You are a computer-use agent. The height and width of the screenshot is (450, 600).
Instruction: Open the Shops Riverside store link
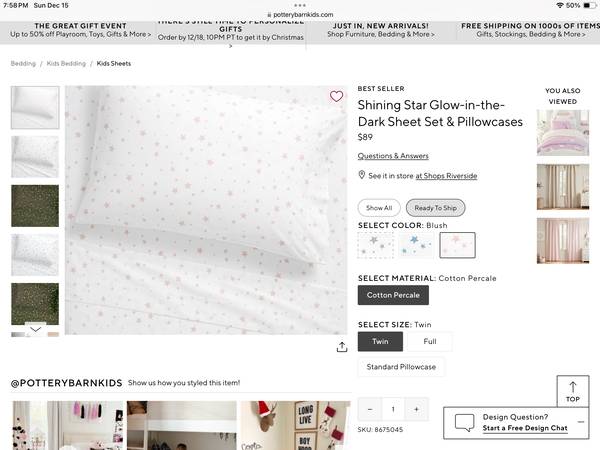tap(446, 176)
